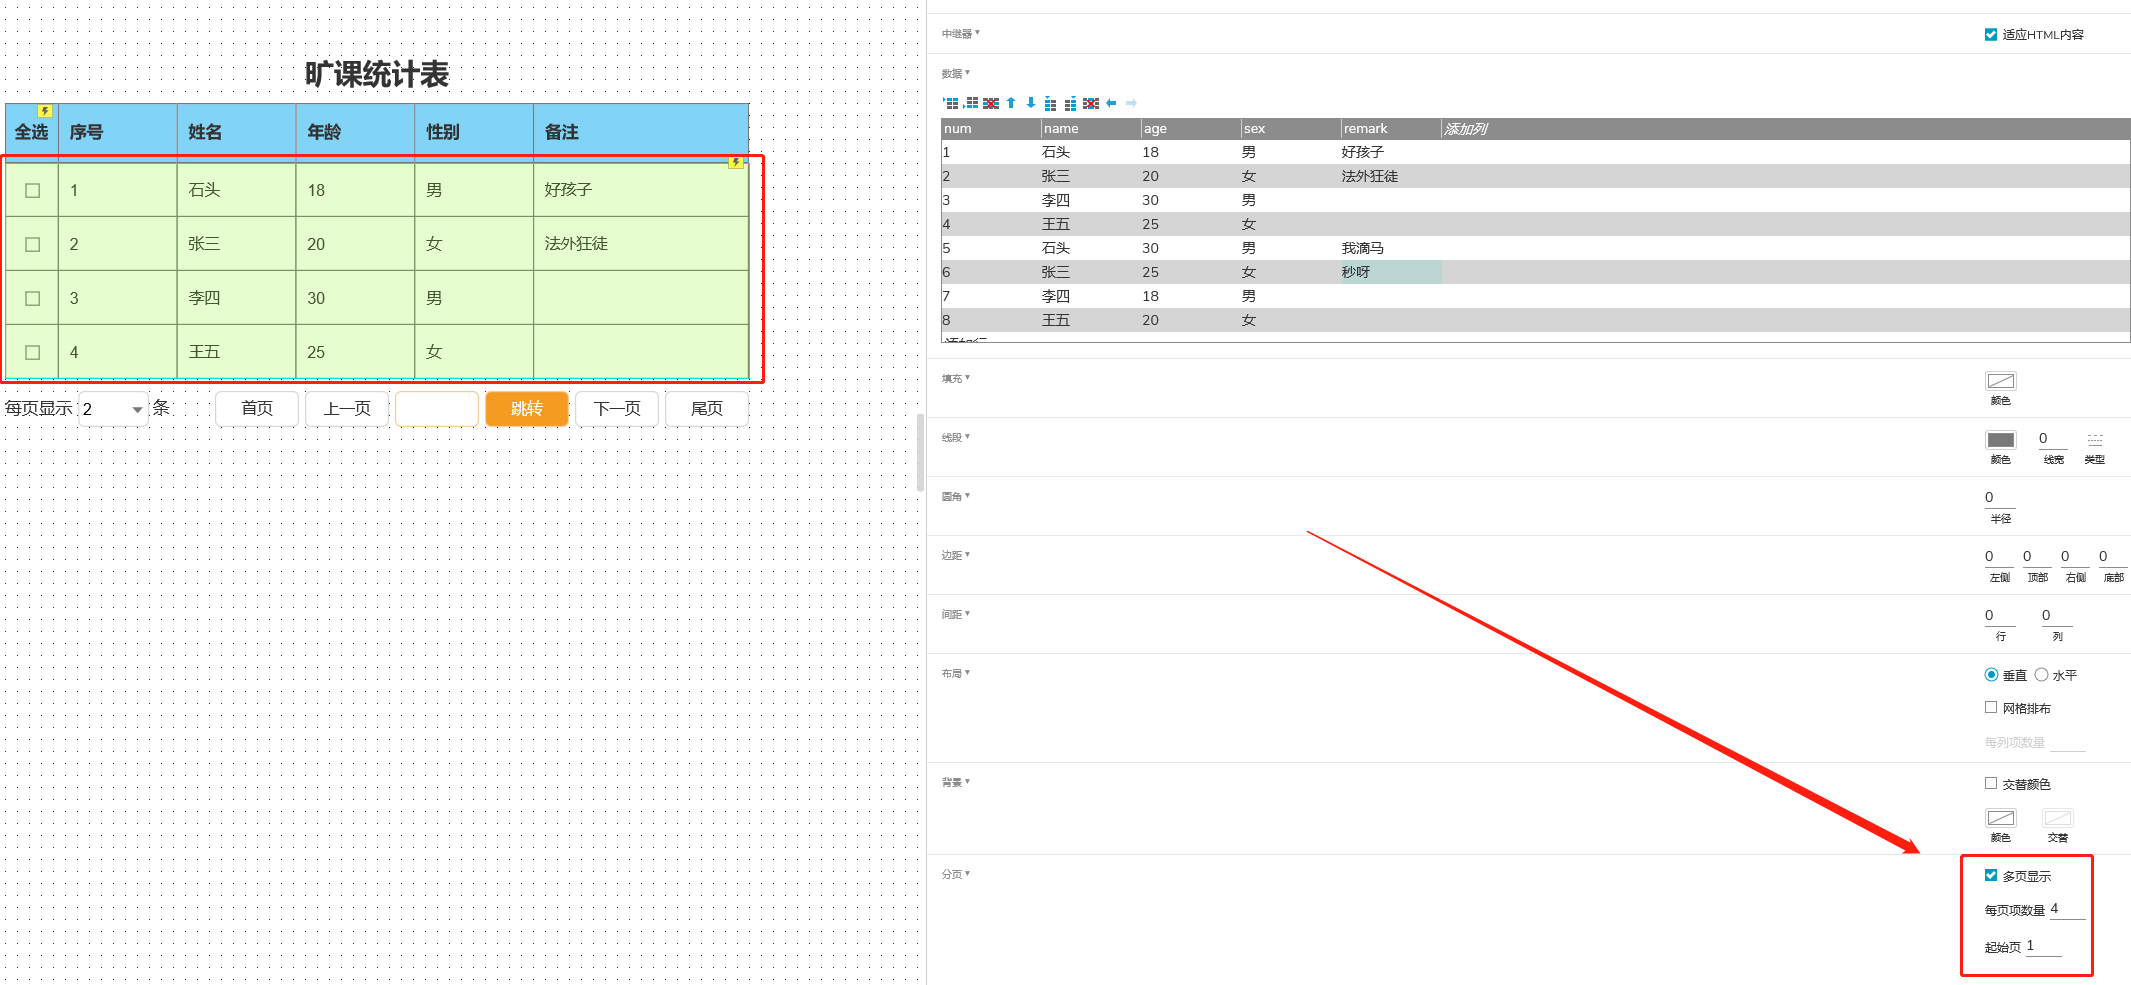
Task: Open the 每页显示 count dropdown
Action: (x=114, y=409)
